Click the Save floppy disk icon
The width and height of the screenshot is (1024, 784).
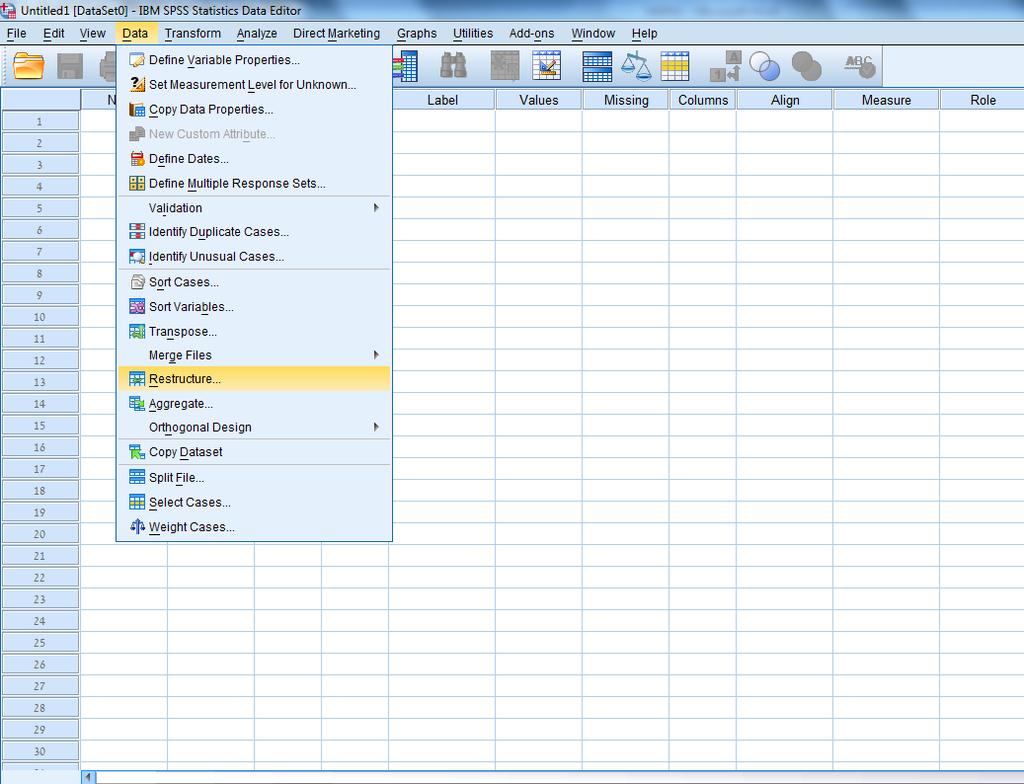(x=70, y=66)
